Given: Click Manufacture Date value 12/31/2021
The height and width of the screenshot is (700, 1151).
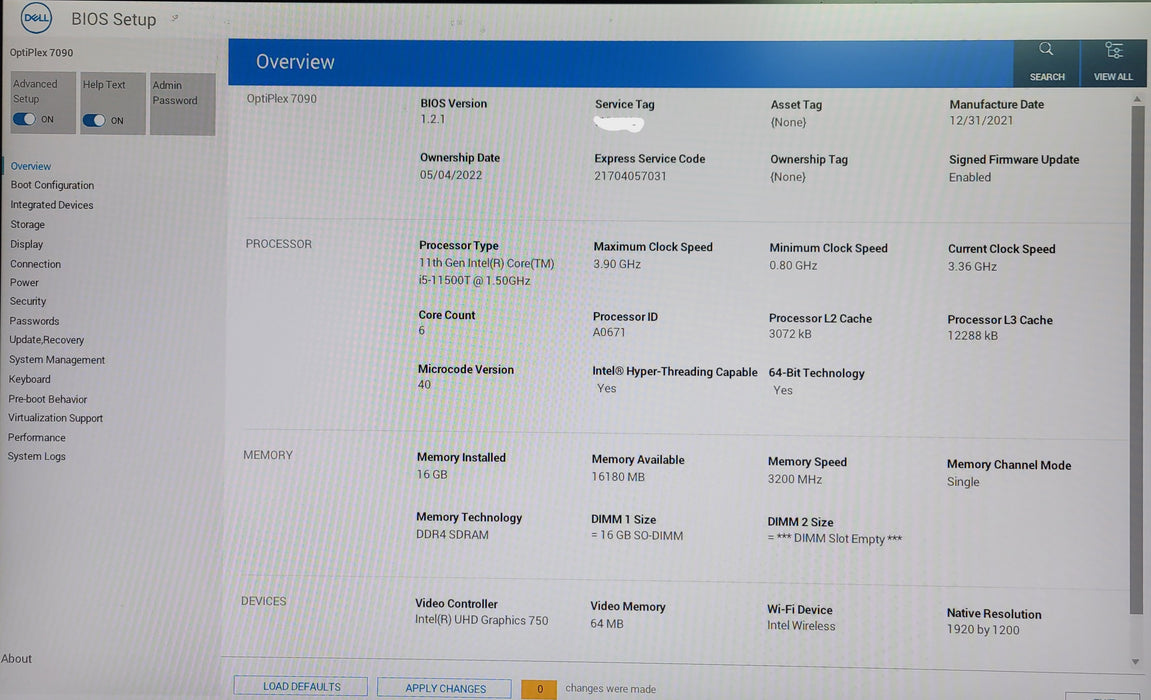Looking at the screenshot, I should tap(981, 120).
